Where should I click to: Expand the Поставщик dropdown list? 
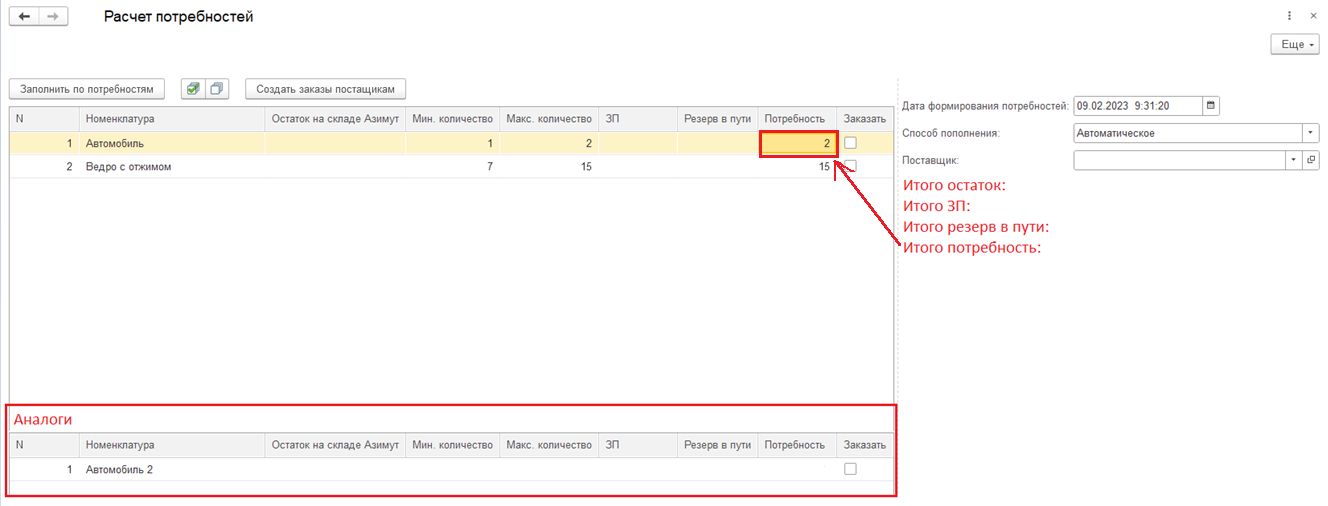[x=1293, y=159]
